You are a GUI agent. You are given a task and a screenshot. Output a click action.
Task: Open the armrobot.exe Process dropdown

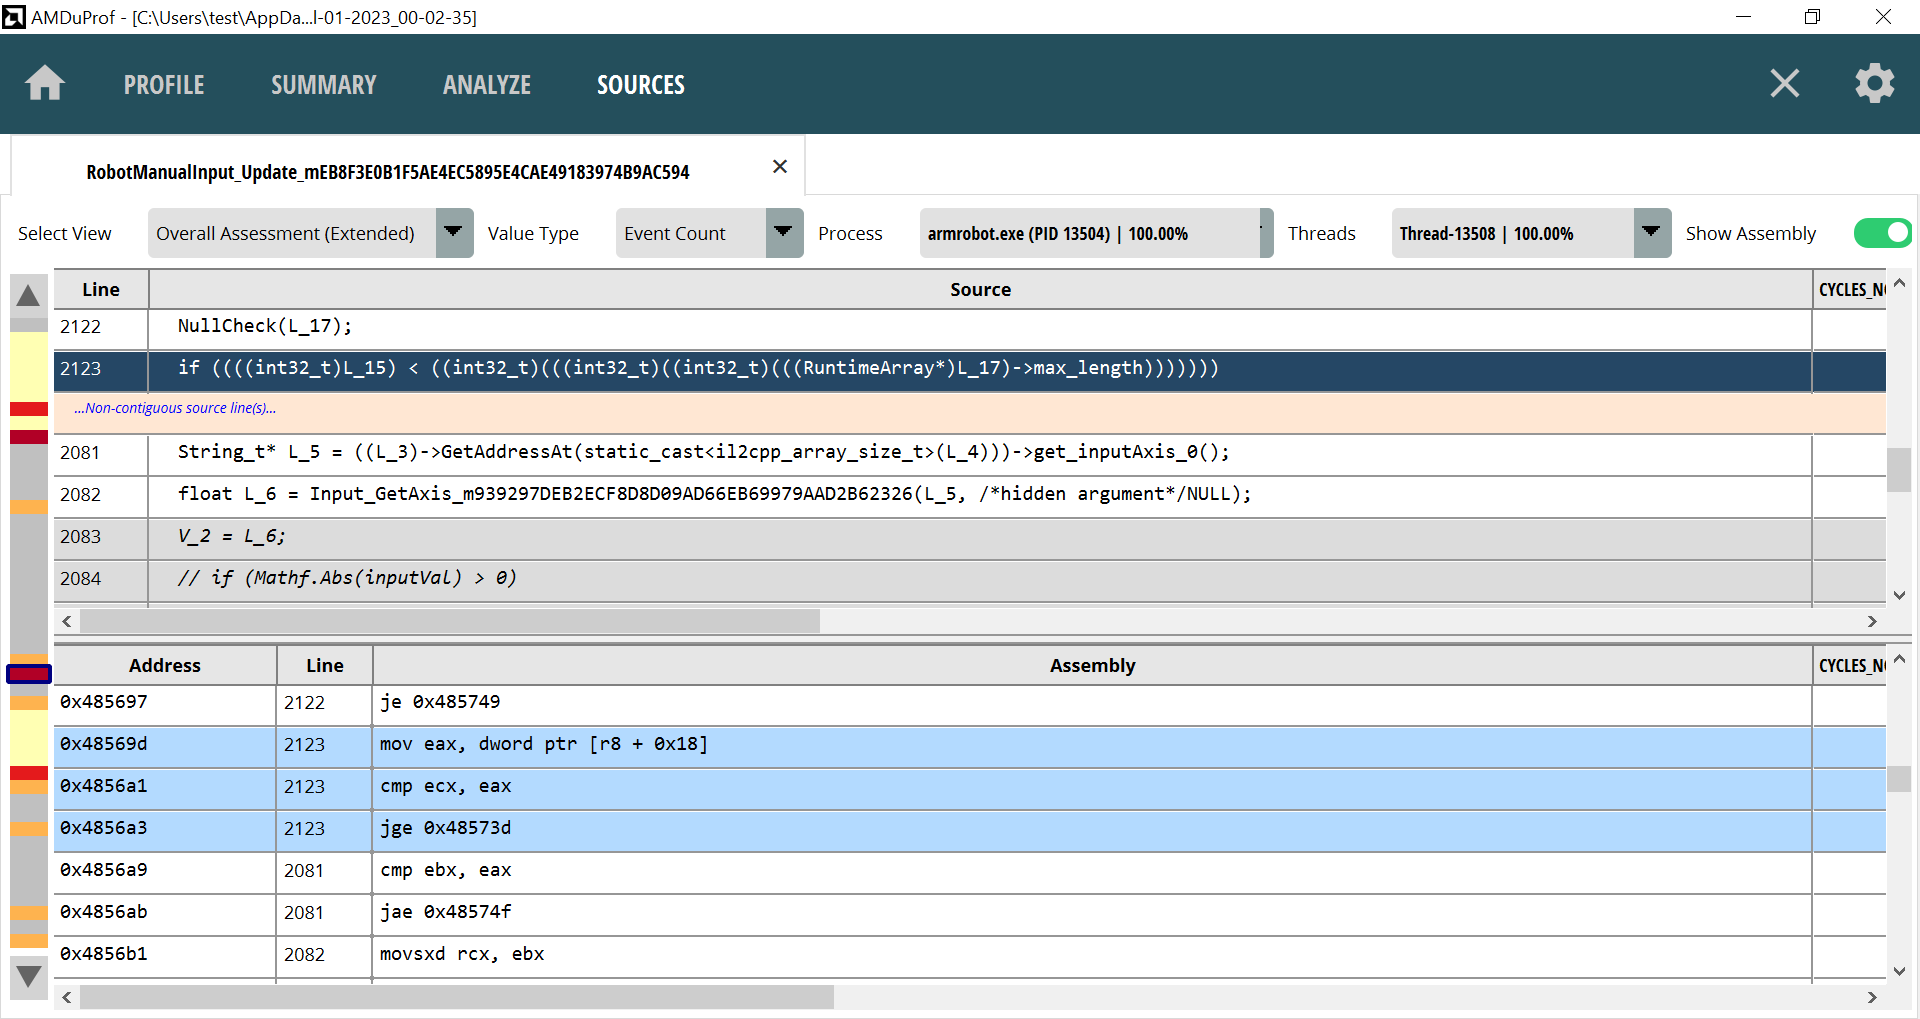1096,233
